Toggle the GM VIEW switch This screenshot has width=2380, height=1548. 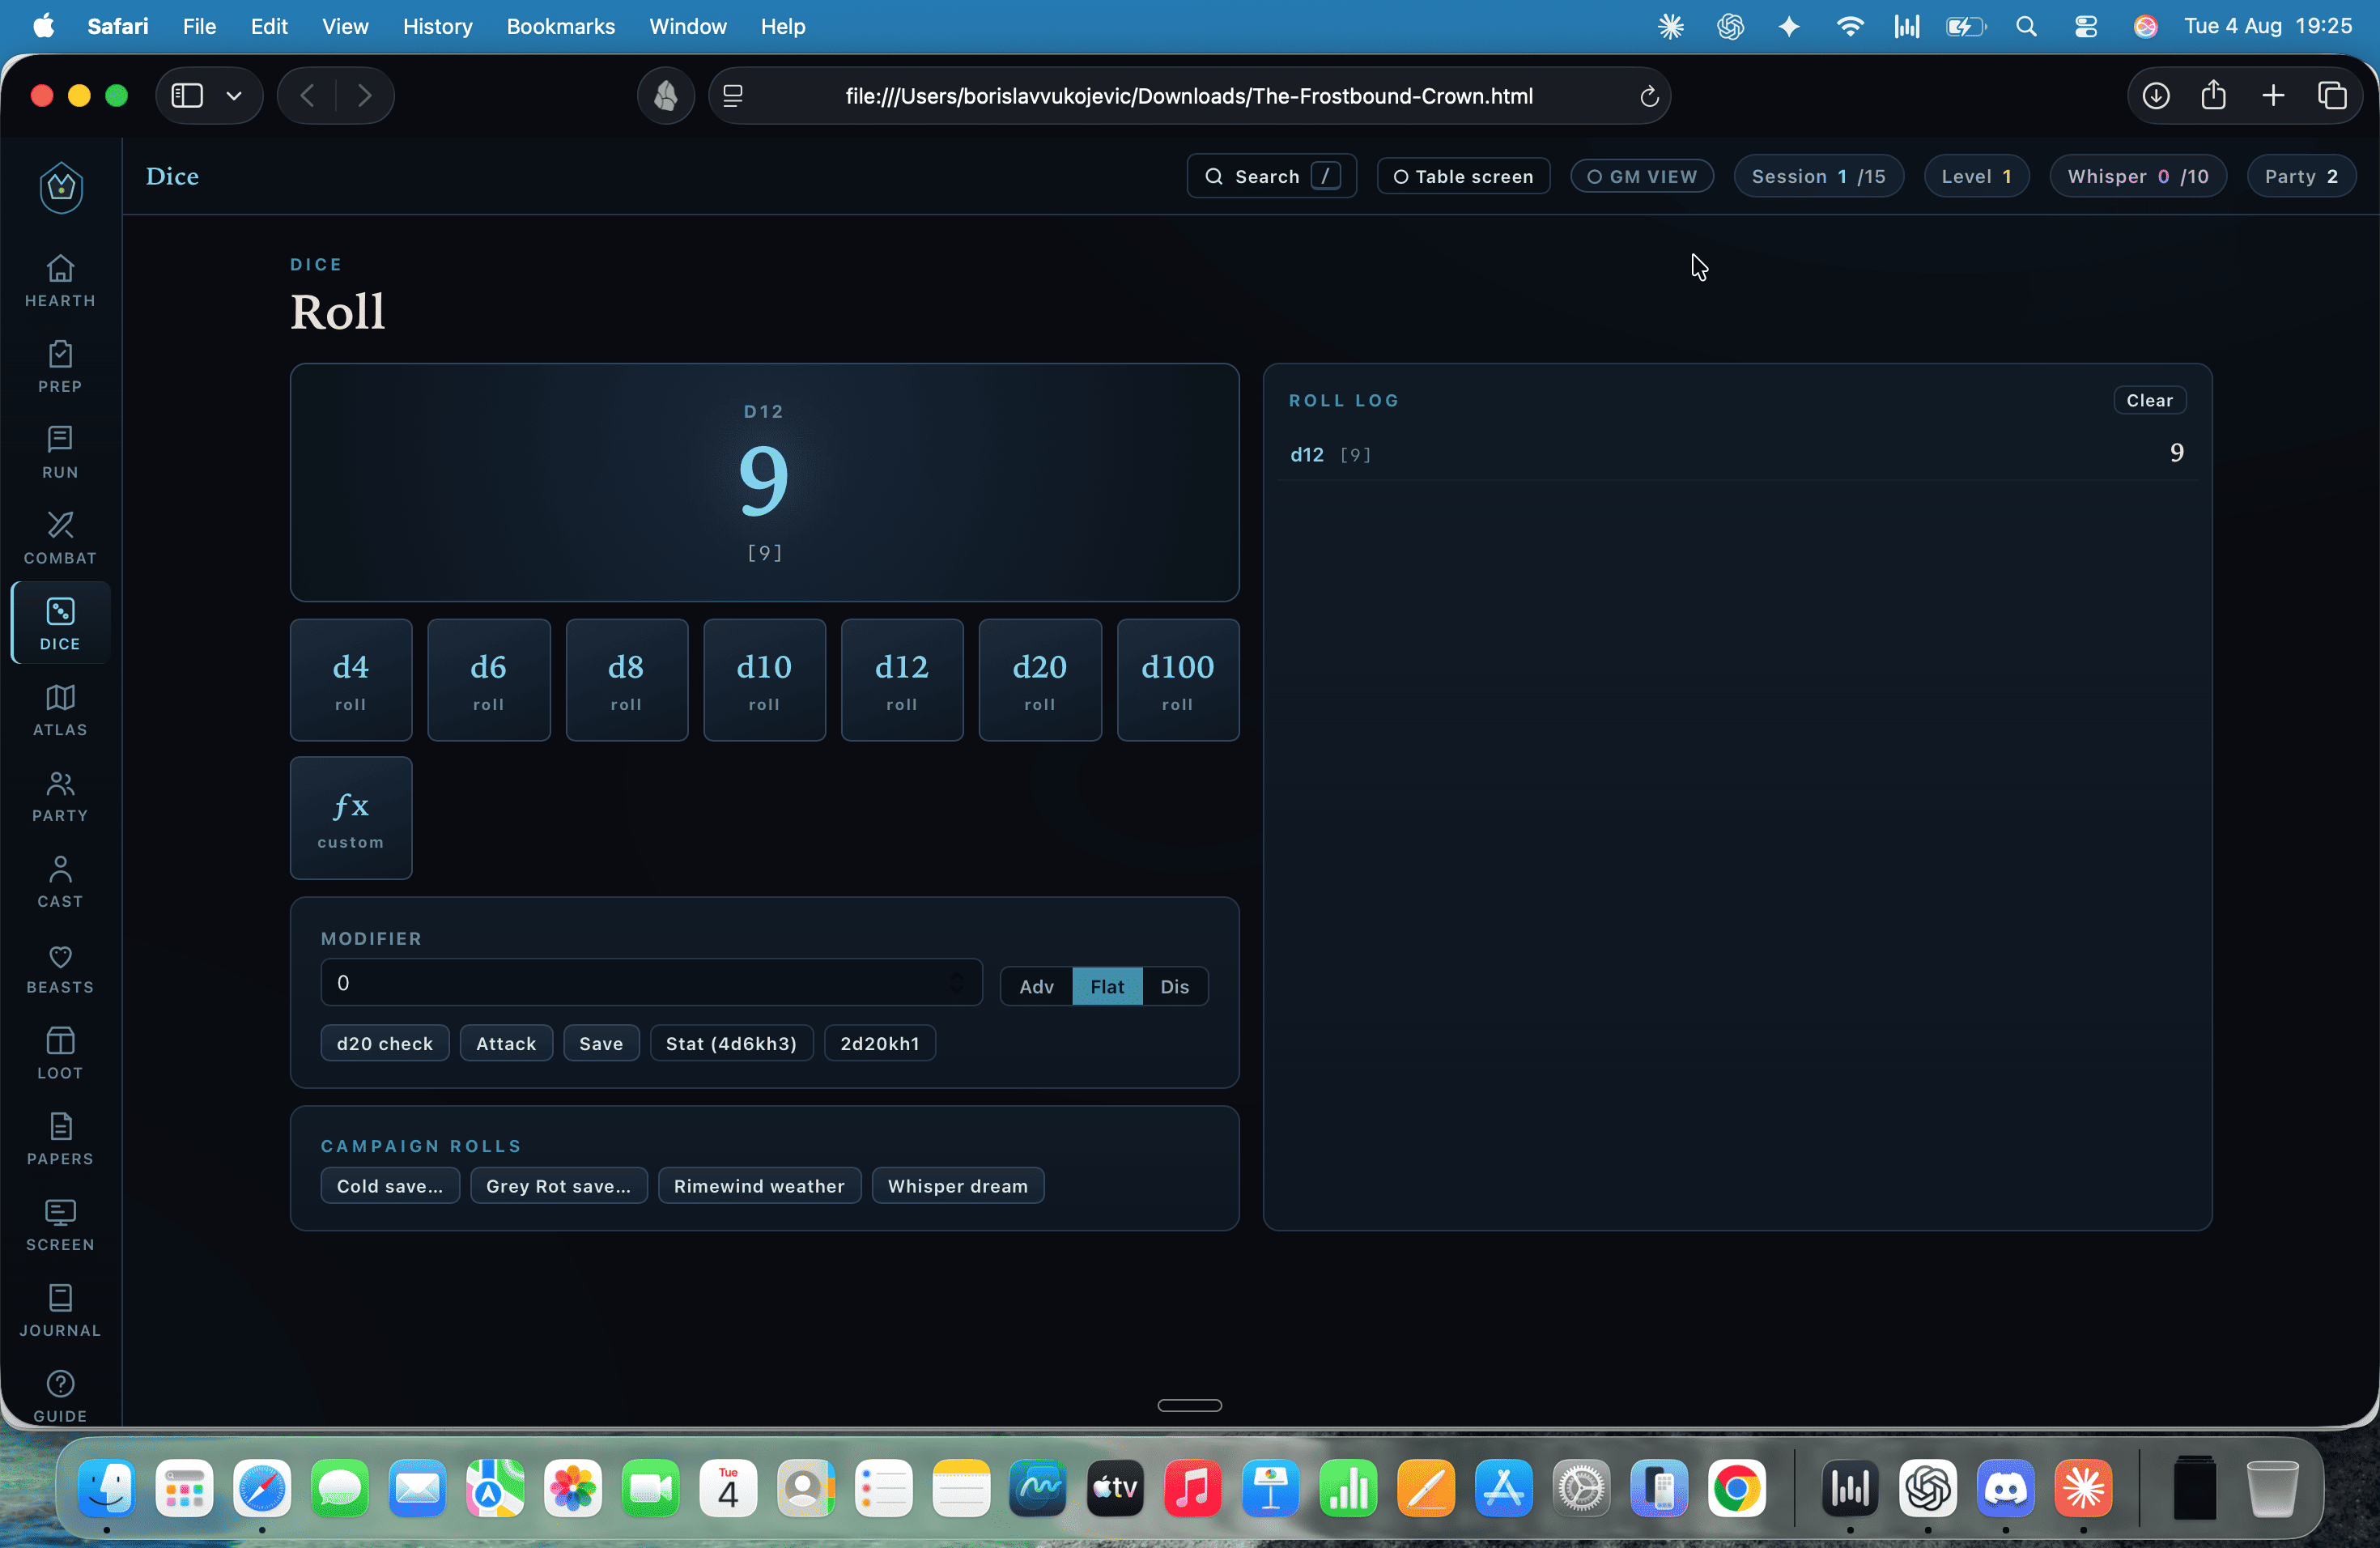[x=1642, y=176]
